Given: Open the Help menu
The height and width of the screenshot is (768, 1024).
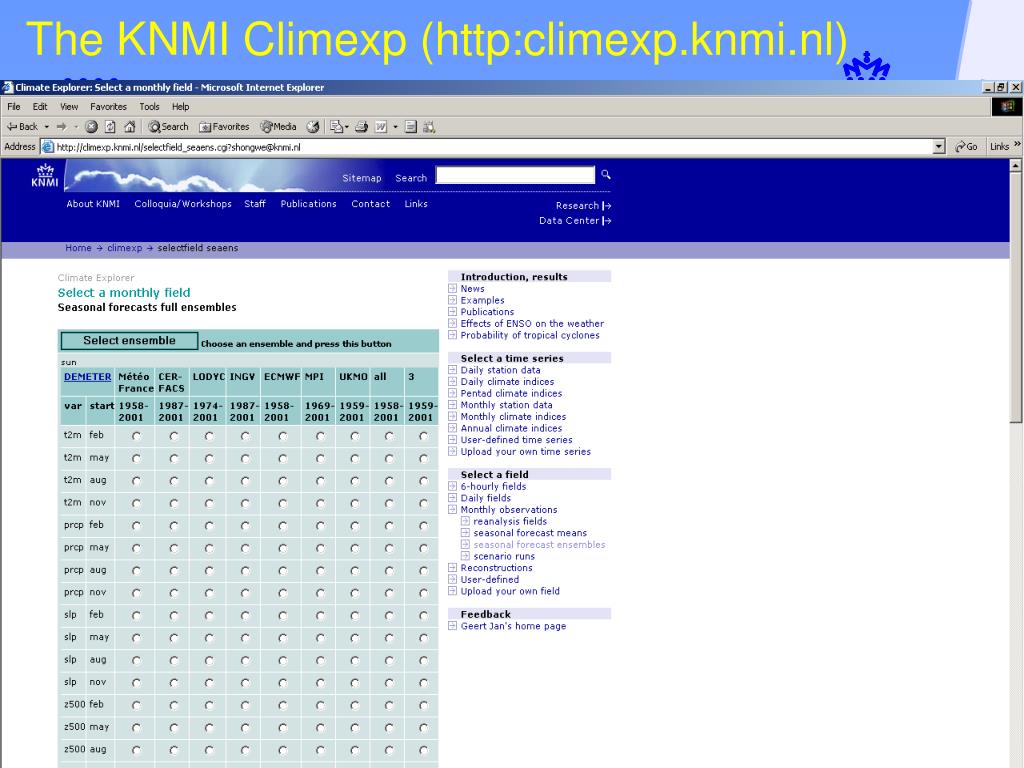Looking at the screenshot, I should (x=181, y=106).
